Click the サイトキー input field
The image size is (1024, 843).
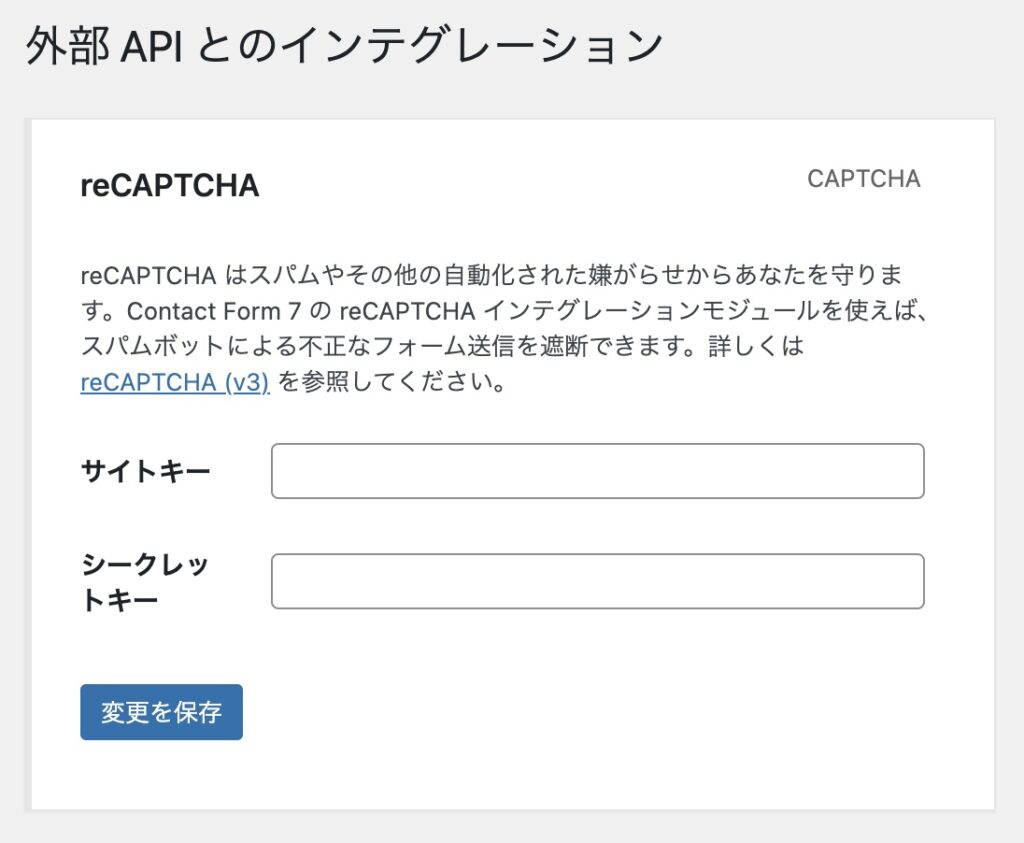click(x=597, y=471)
